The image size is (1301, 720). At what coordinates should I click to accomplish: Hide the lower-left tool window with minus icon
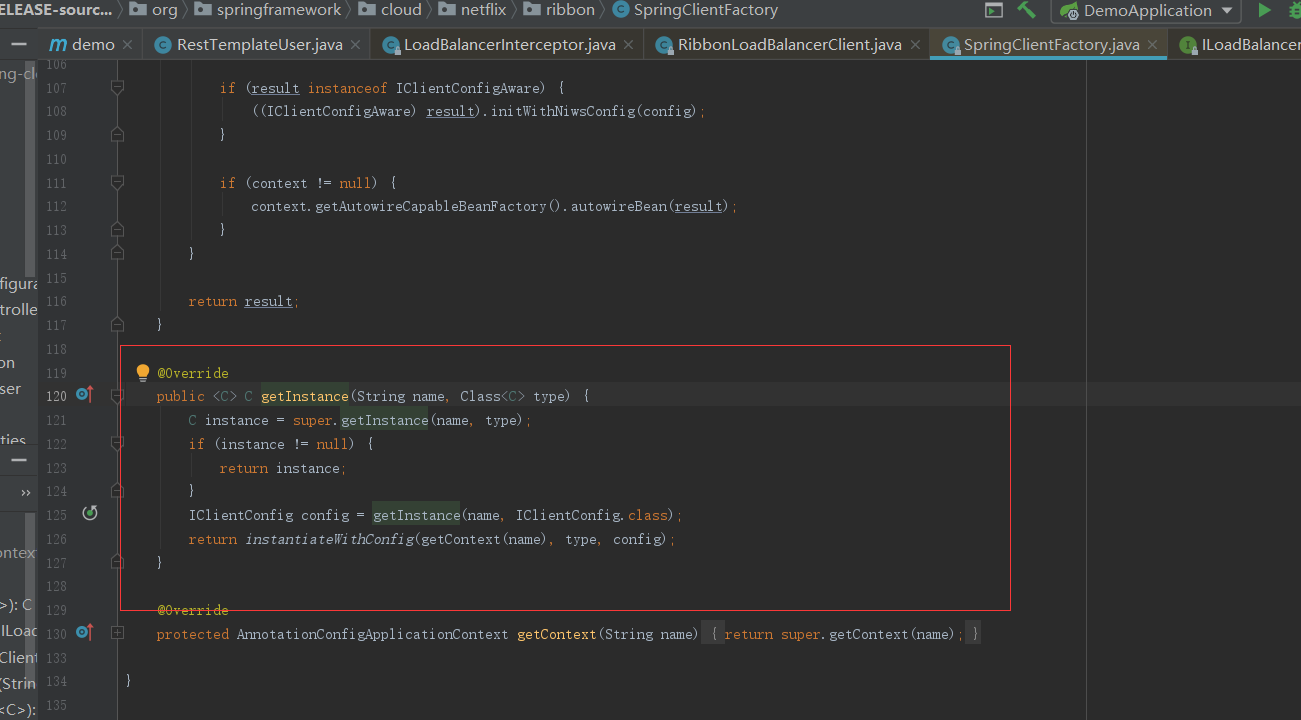pos(18,460)
